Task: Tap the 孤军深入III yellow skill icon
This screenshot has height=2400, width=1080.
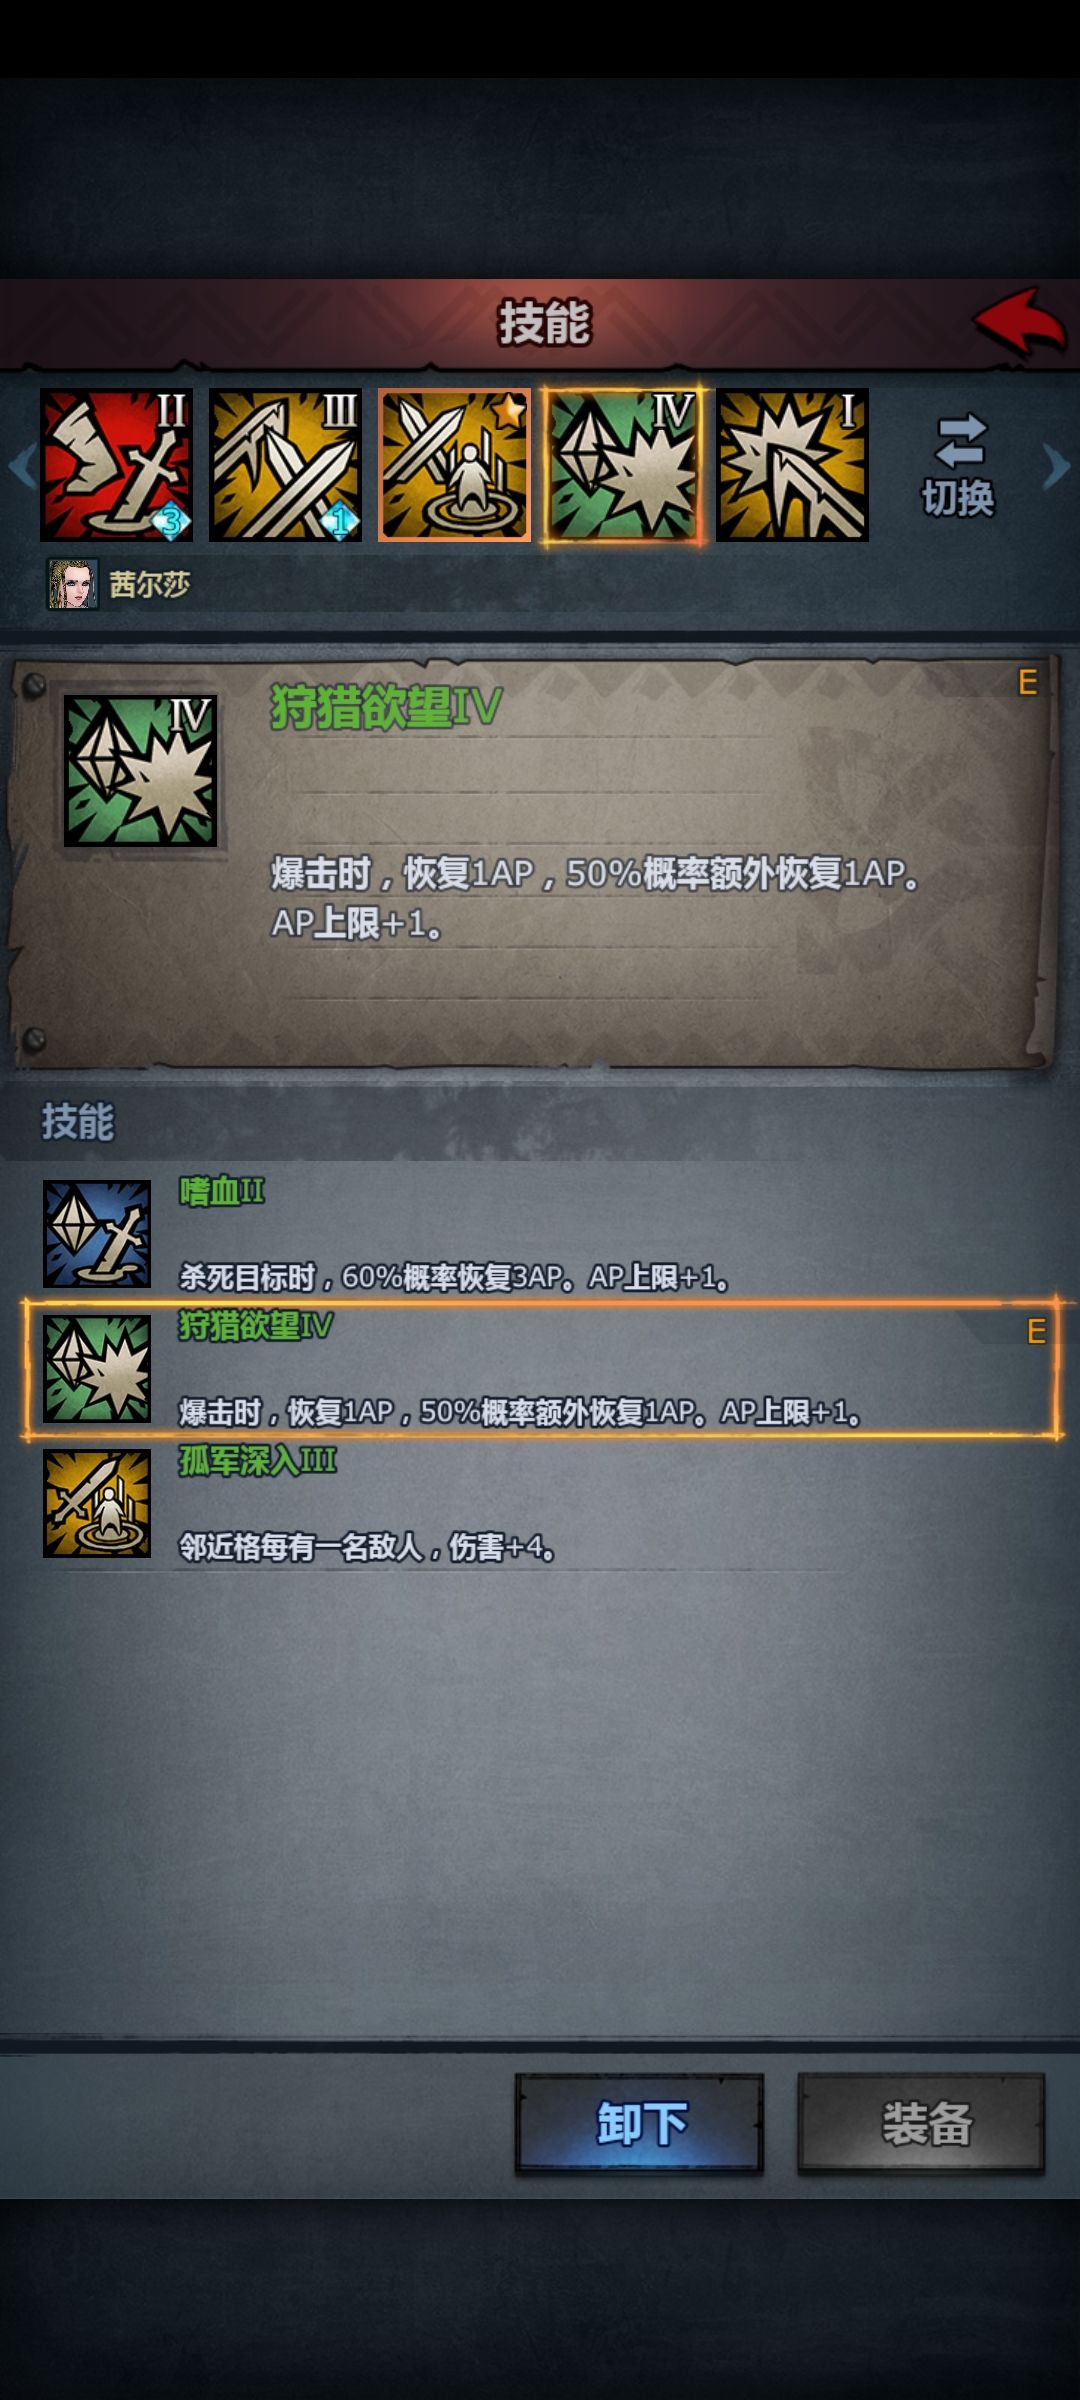Action: point(97,1503)
